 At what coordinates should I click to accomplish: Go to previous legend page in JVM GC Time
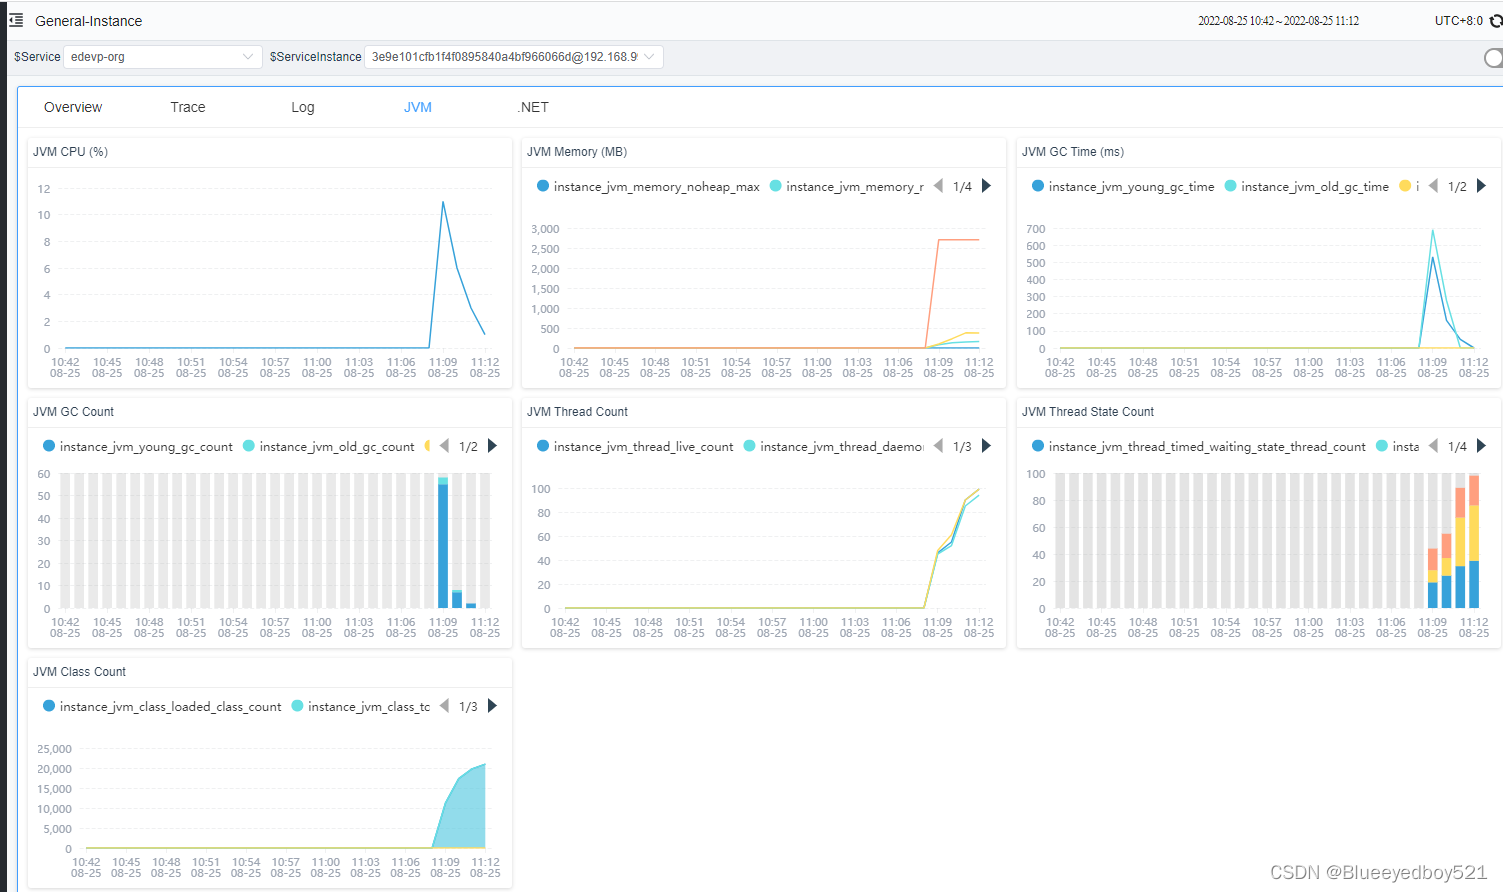(x=1433, y=186)
